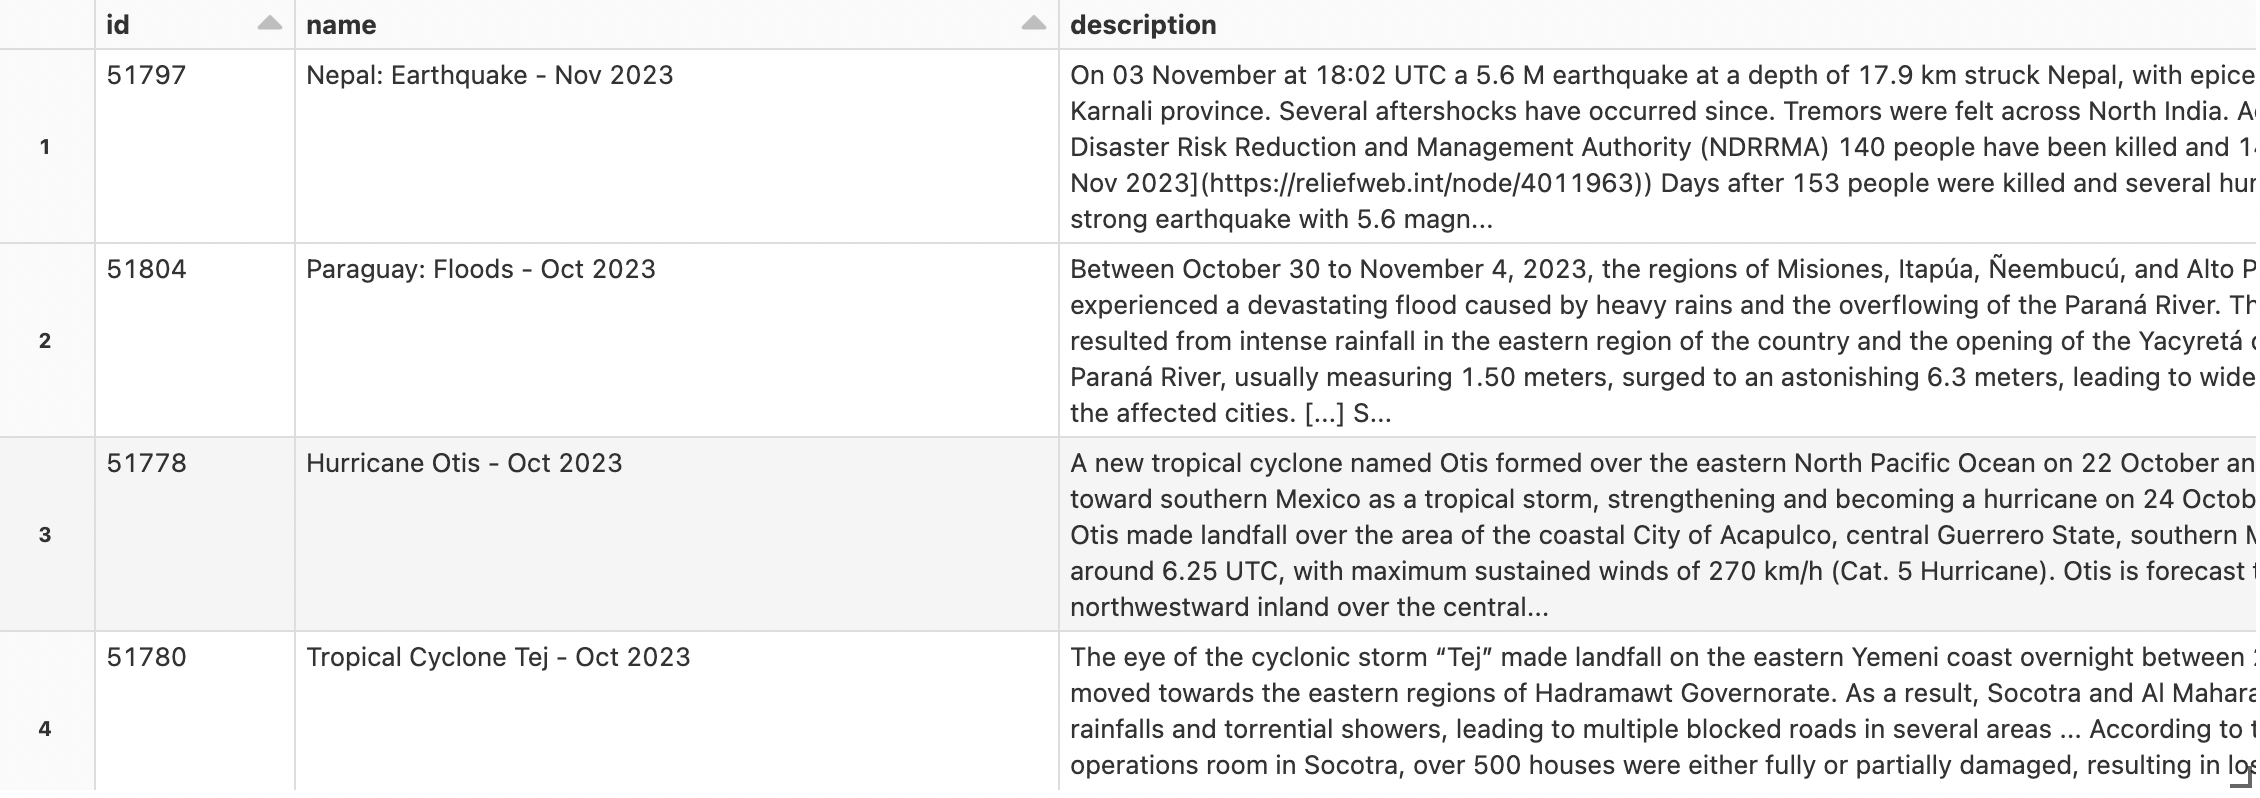Select row number 1
Image resolution: width=2260 pixels, height=798 pixels.
[45, 147]
